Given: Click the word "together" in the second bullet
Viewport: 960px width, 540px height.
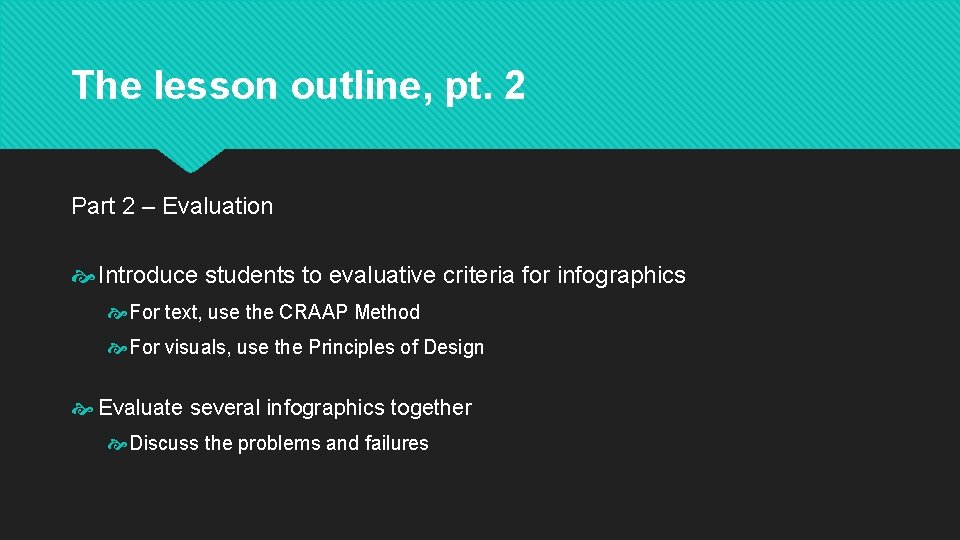Looking at the screenshot, I should (431, 407).
